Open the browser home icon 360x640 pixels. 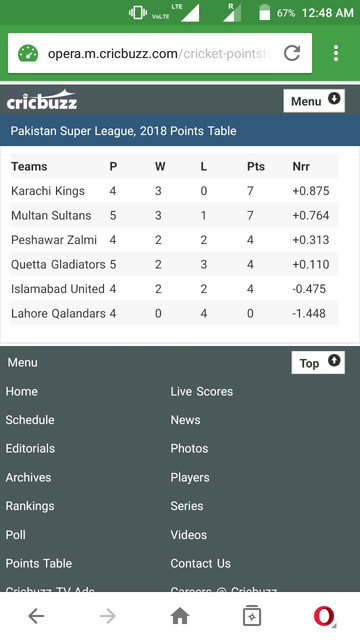180,616
